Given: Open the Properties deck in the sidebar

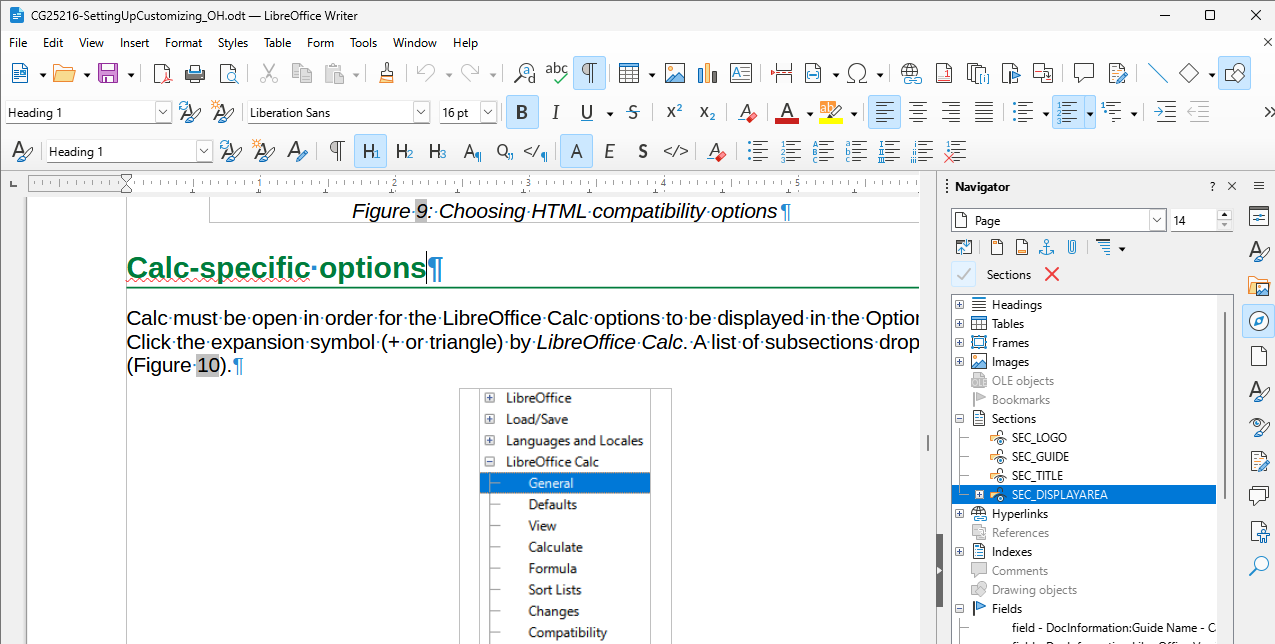Looking at the screenshot, I should point(1258,215).
